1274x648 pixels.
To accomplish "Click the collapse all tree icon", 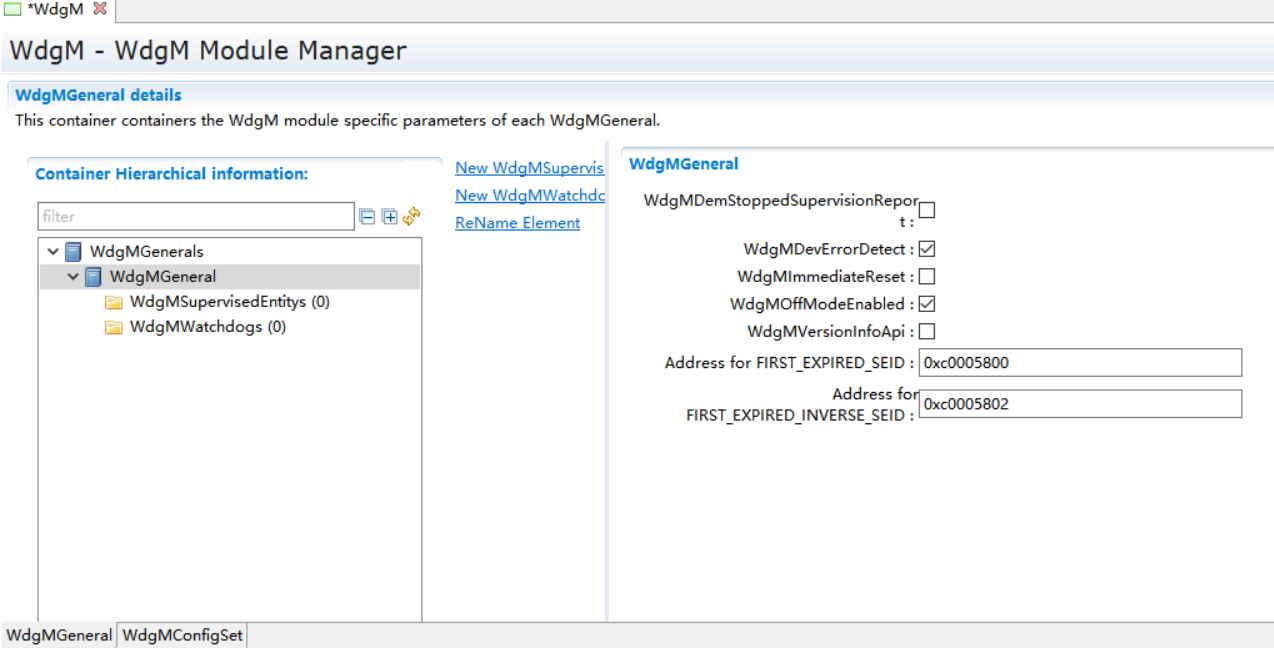I will click(x=367, y=217).
